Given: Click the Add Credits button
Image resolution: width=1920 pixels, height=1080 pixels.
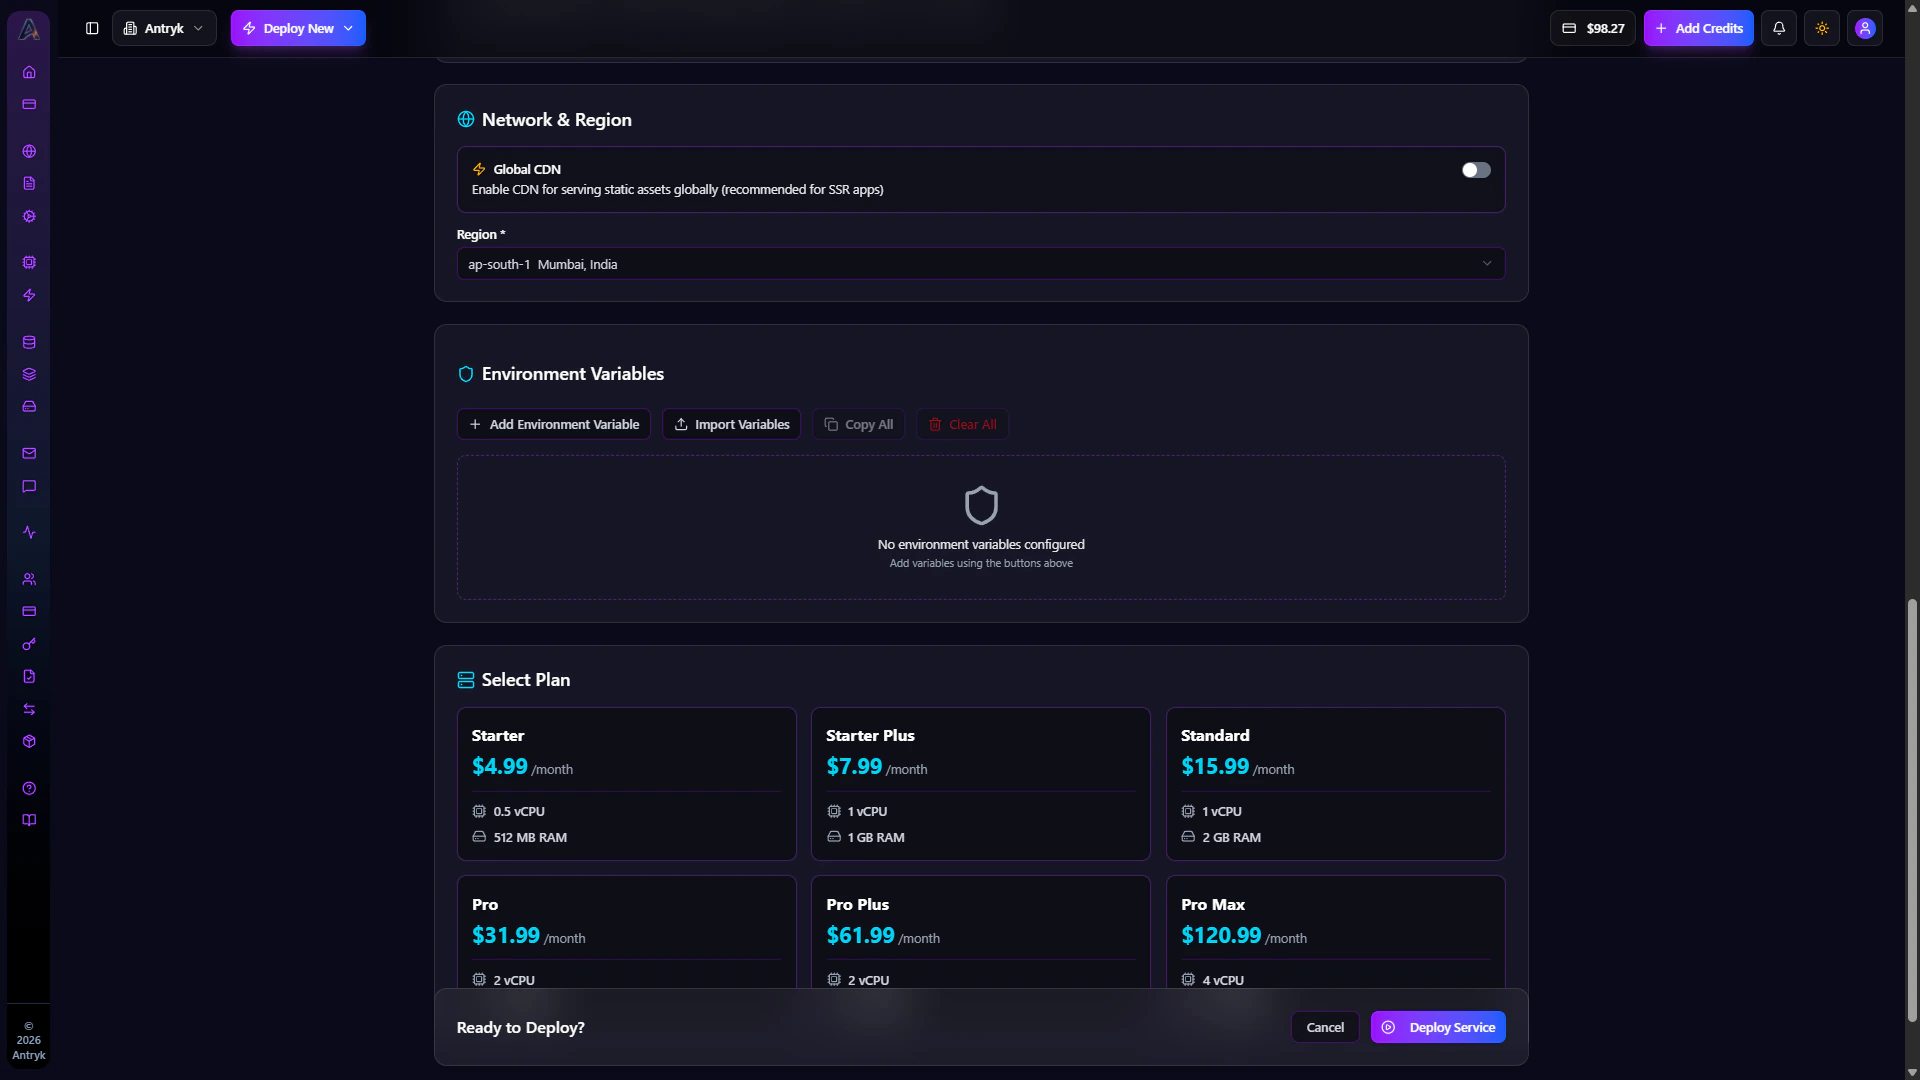Looking at the screenshot, I should pyautogui.click(x=1699, y=28).
